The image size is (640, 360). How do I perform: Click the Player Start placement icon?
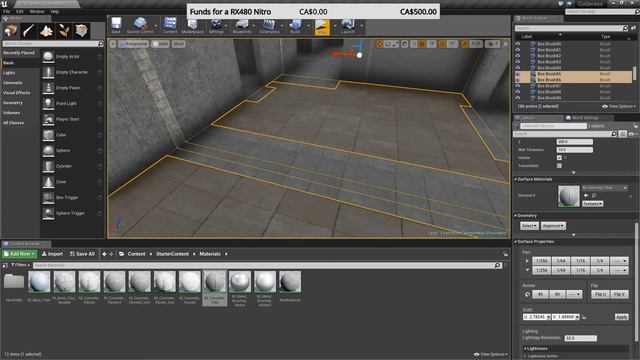click(48, 119)
